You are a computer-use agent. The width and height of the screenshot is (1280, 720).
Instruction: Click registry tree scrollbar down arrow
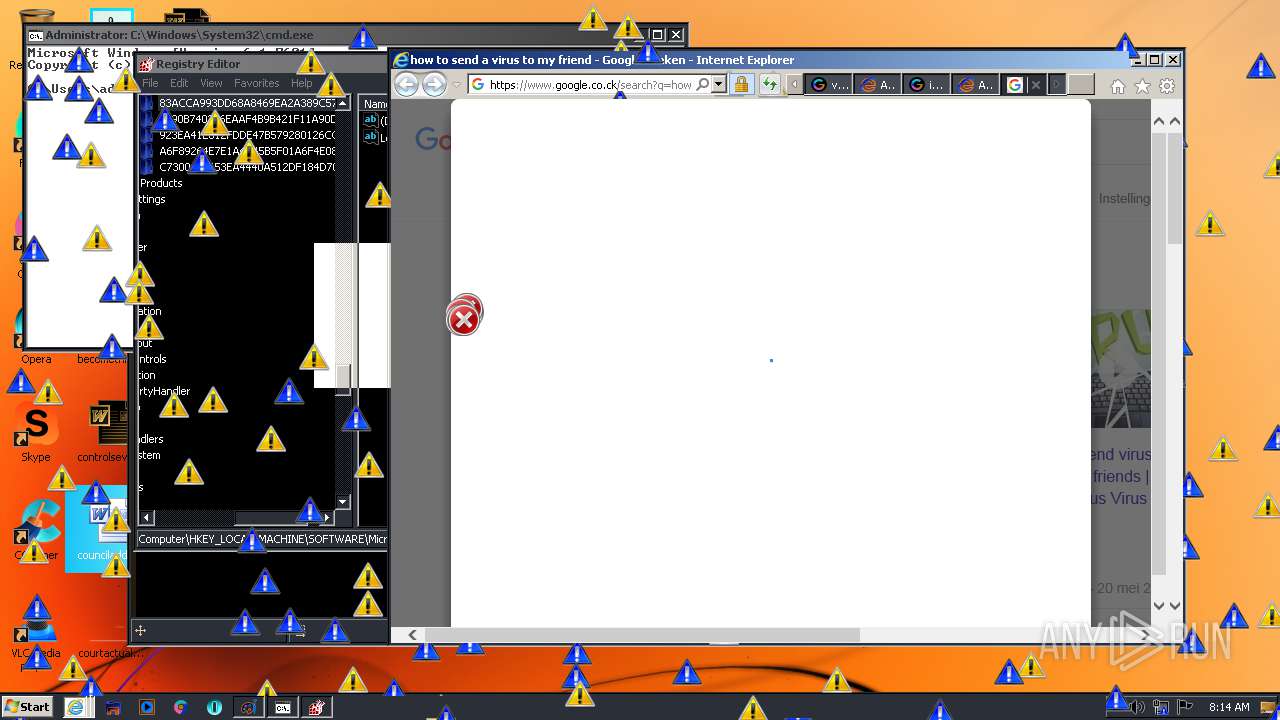[343, 502]
